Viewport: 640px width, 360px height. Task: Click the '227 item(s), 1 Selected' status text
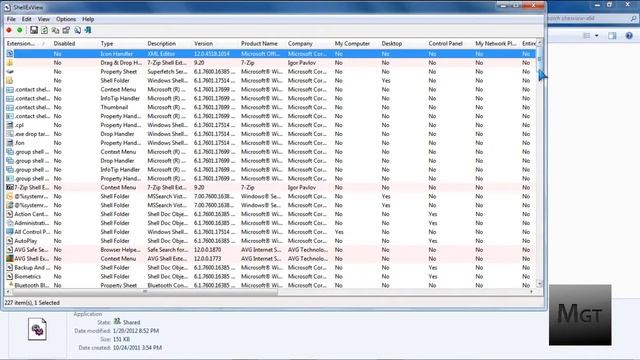point(32,303)
